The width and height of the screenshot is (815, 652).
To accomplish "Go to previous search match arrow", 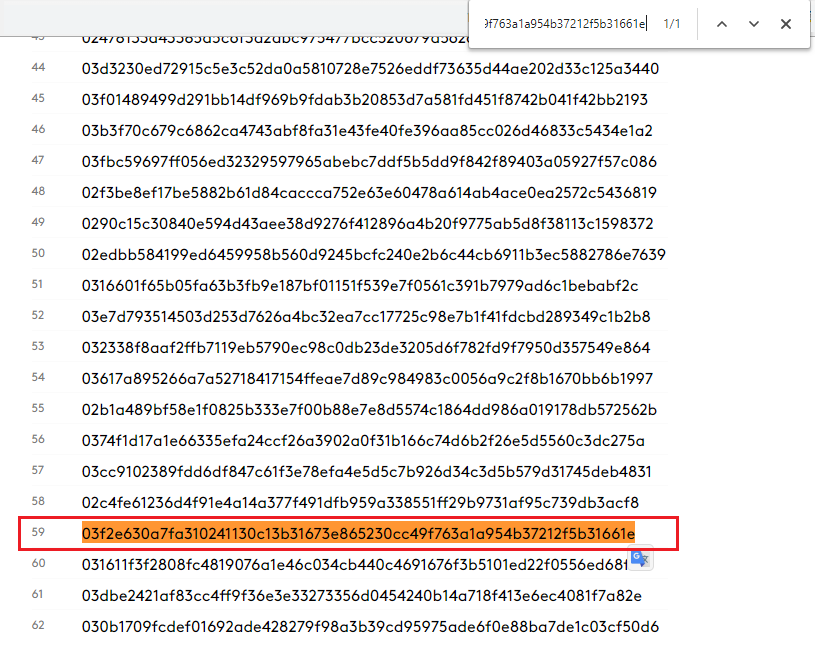I will [x=722, y=24].
